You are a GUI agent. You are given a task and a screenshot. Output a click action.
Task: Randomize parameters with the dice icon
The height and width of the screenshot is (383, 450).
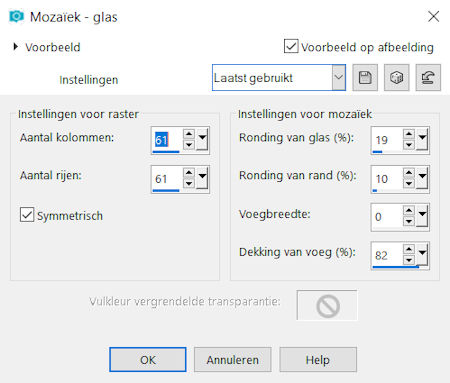pyautogui.click(x=396, y=78)
